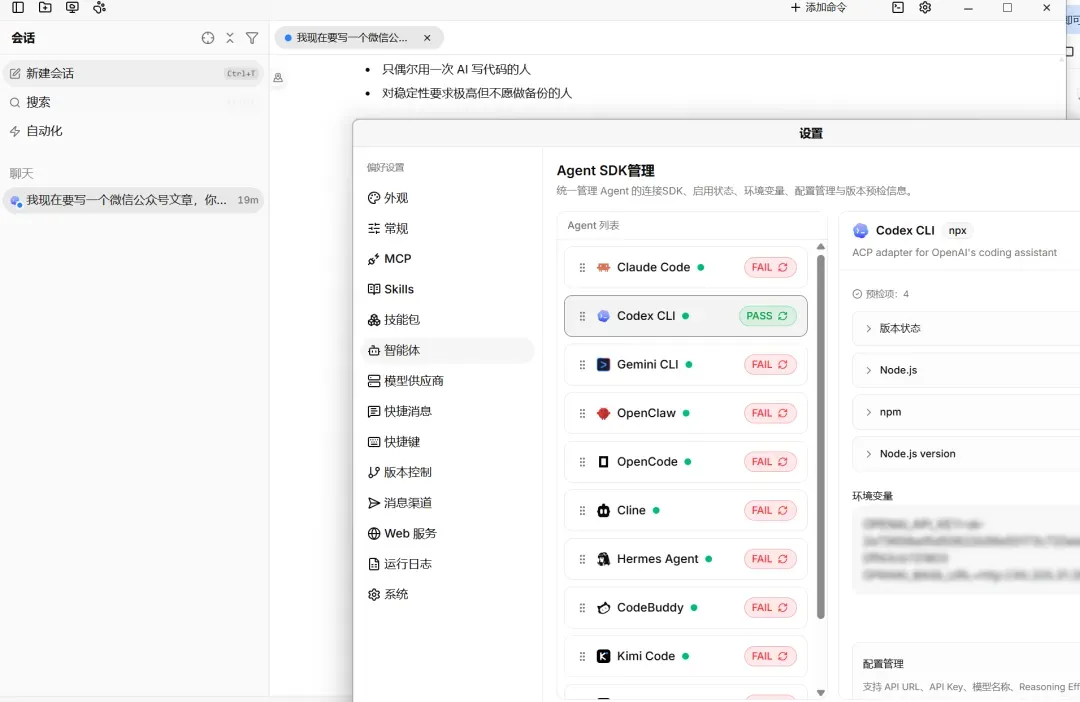The image size is (1080, 702).
Task: Toggle the OpenClaw green status dot
Action: pos(686,413)
